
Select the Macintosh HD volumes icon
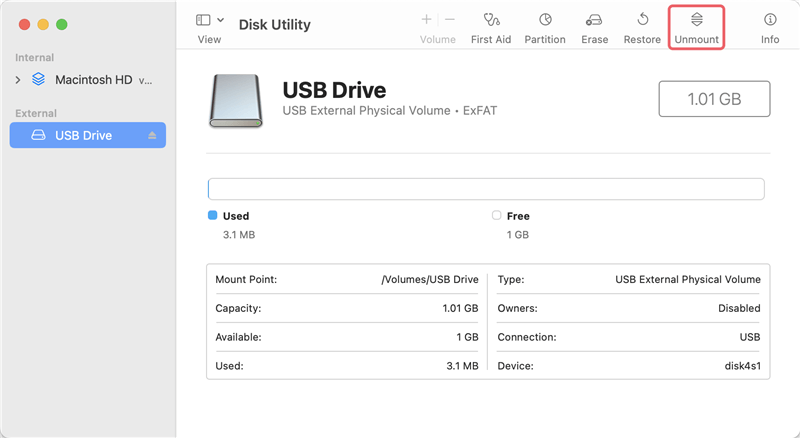[38, 79]
